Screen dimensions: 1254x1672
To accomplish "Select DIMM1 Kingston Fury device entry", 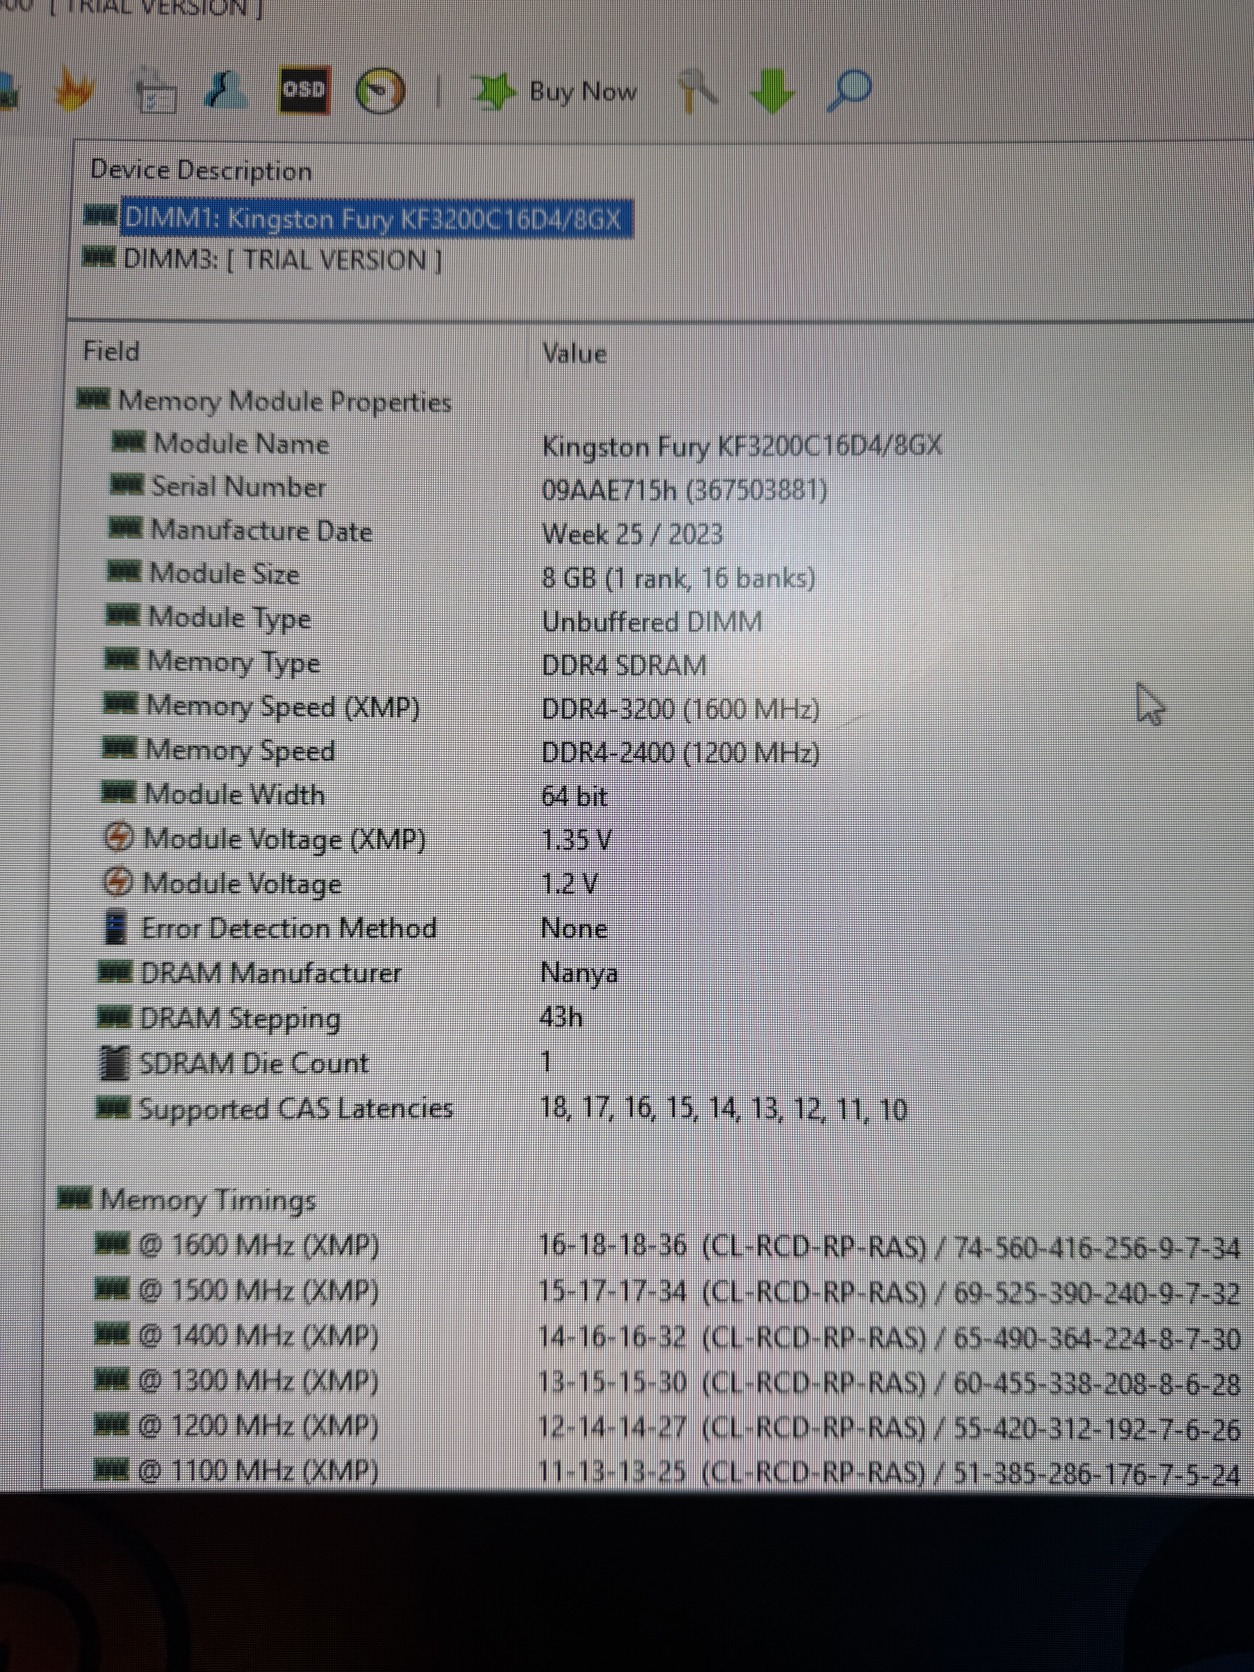I will [x=376, y=218].
